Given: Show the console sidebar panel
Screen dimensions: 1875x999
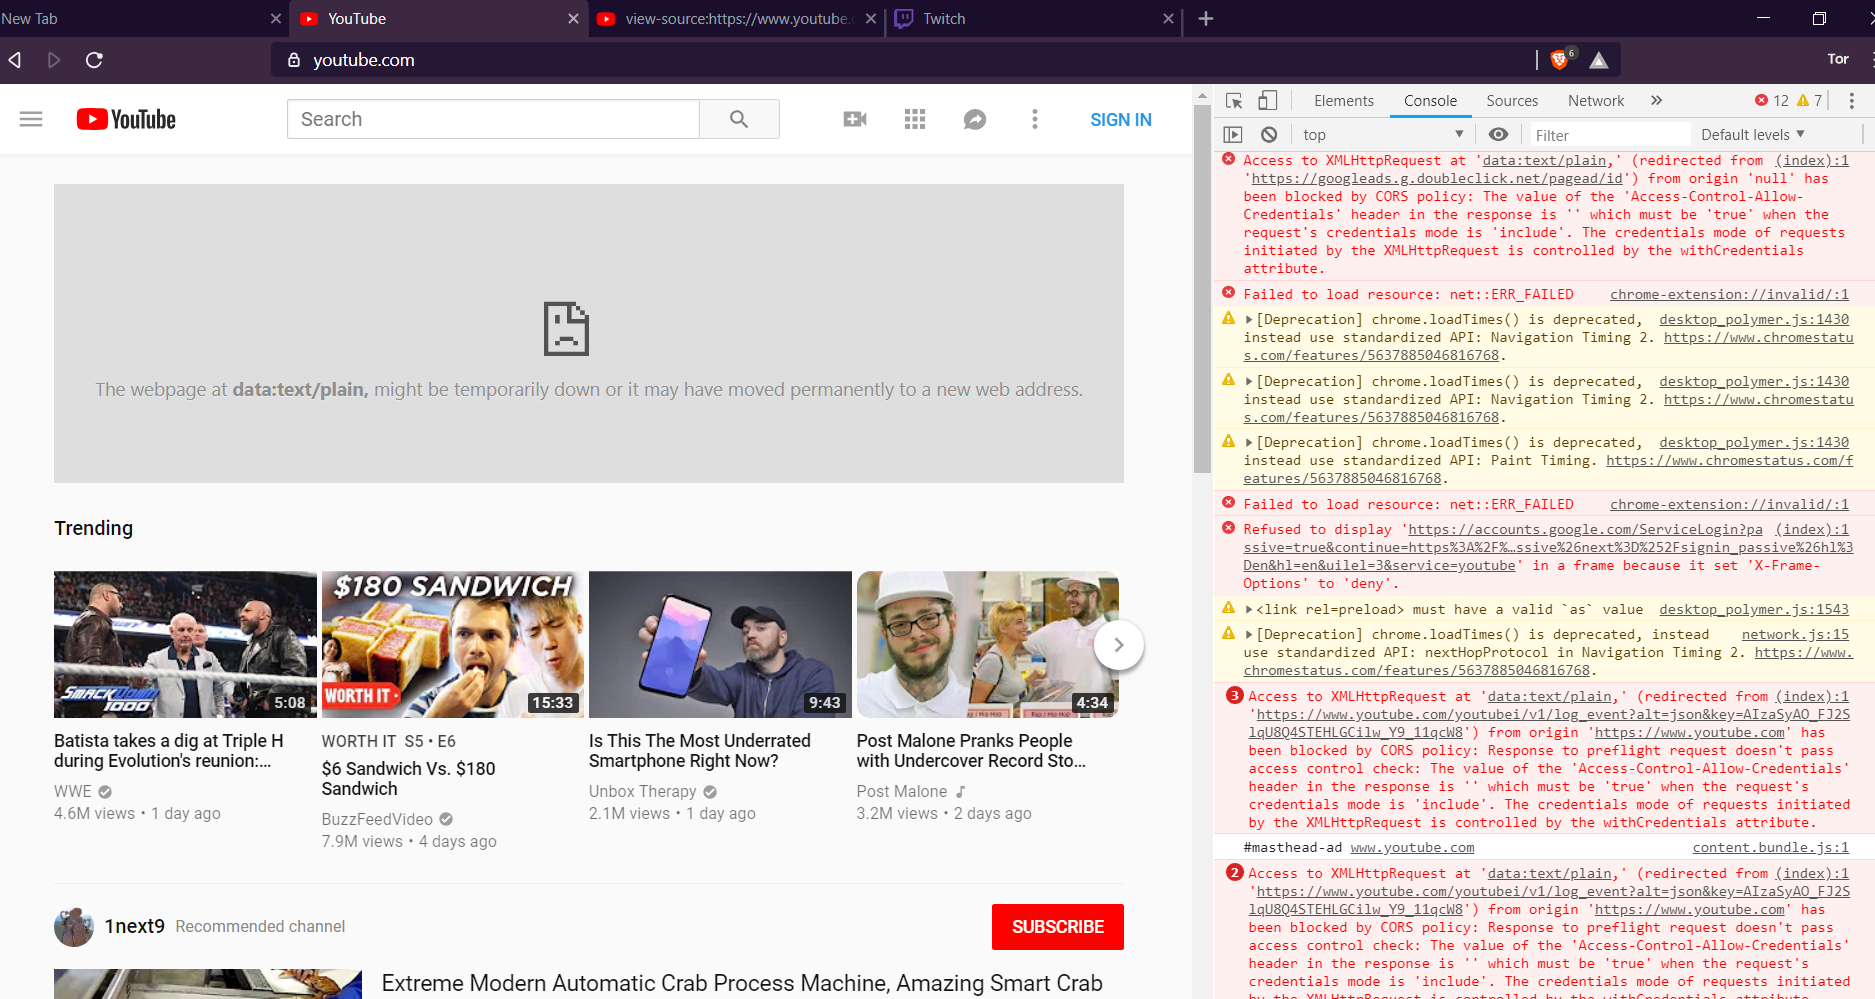Looking at the screenshot, I should (x=1234, y=133).
